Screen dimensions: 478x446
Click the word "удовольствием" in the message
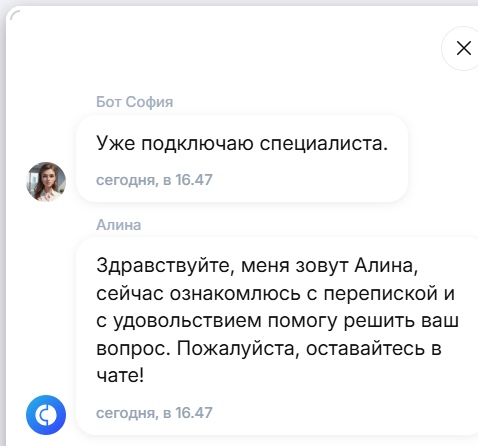[188, 321]
